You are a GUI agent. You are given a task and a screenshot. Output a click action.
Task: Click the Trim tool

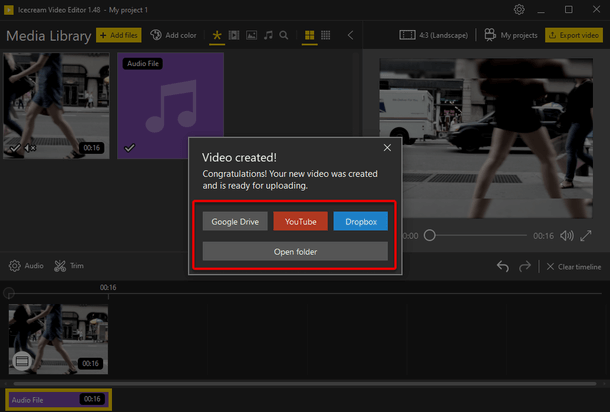(x=69, y=266)
